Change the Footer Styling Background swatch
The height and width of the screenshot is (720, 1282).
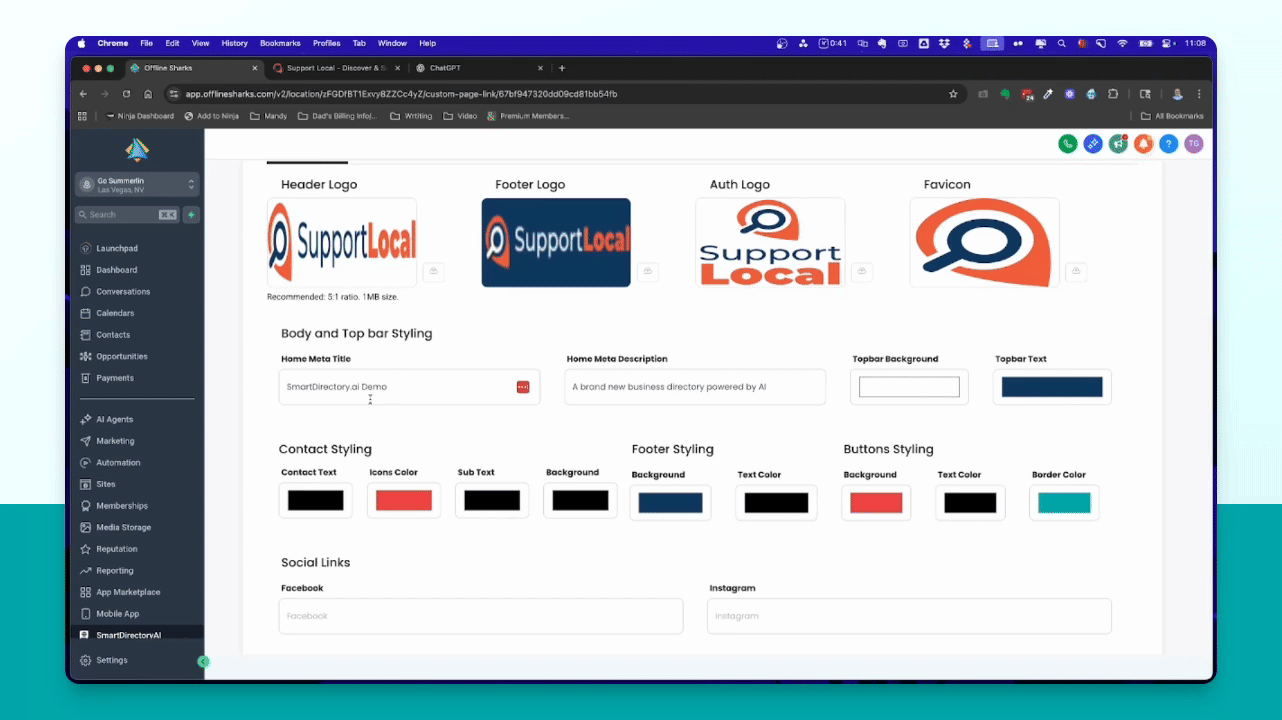(670, 503)
